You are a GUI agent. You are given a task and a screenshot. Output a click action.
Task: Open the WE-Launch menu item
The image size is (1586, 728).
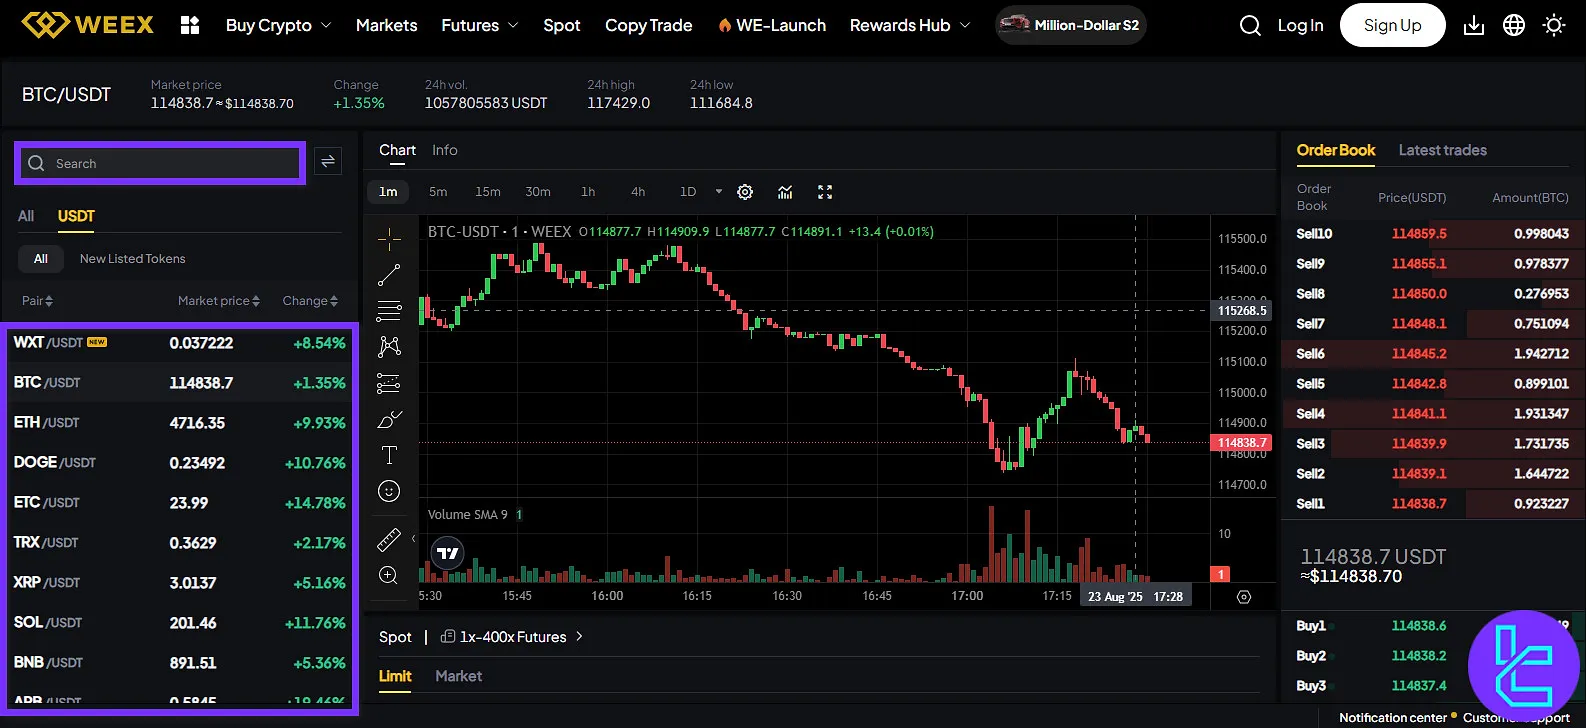click(x=772, y=25)
